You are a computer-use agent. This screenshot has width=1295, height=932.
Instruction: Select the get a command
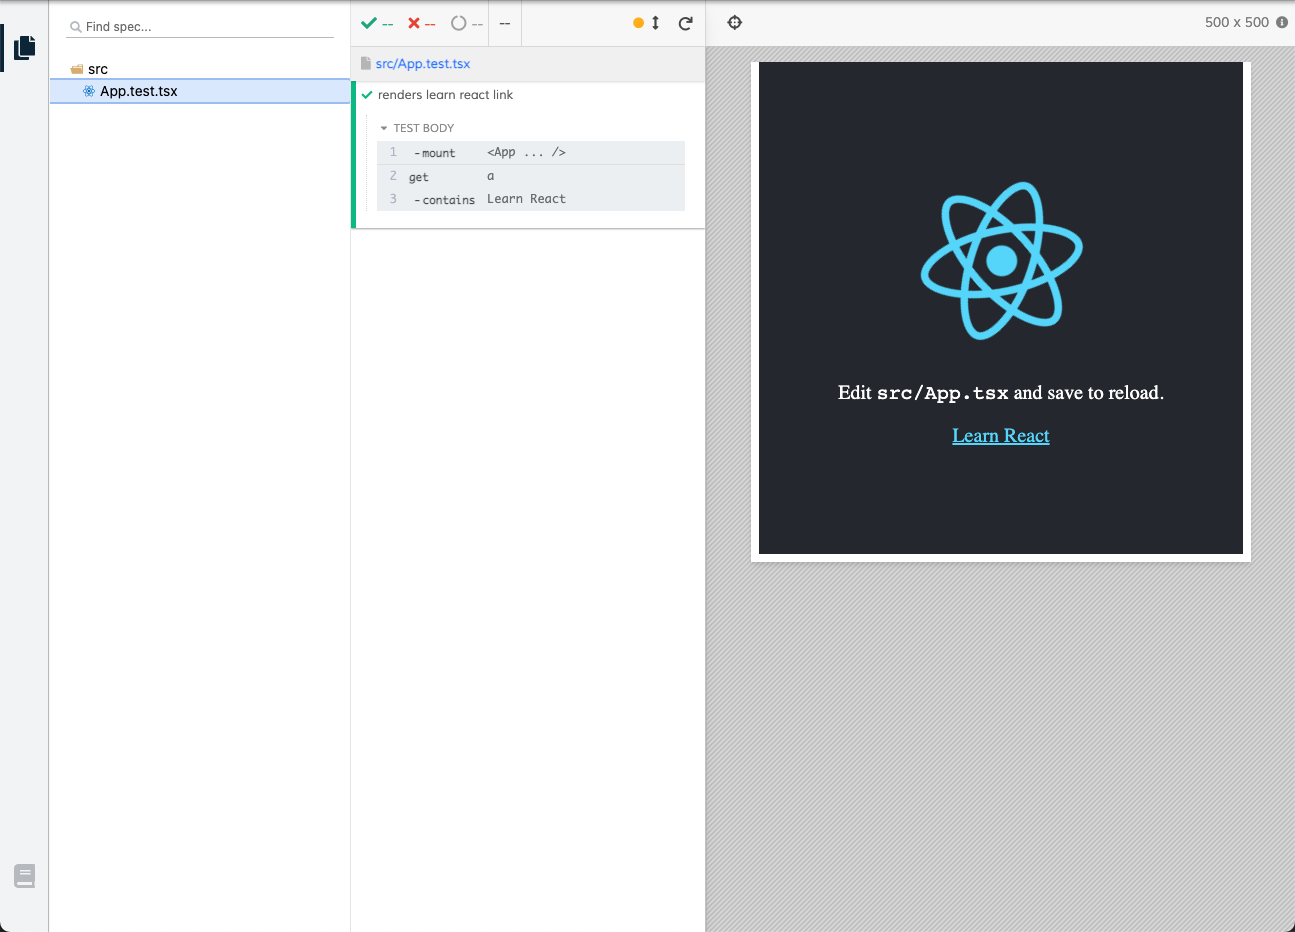(531, 176)
